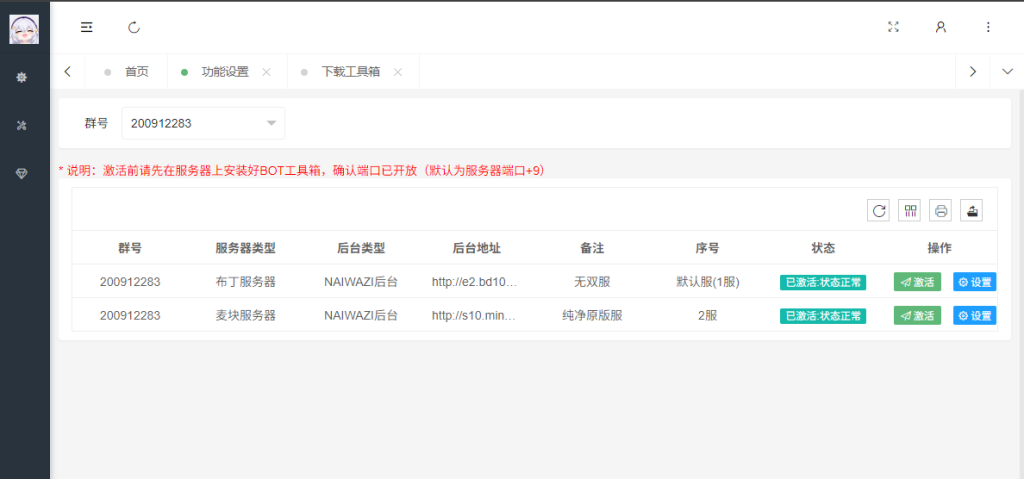Image resolution: width=1024 pixels, height=479 pixels.
Task: Click the http://e2.bd10... address cell
Action: pos(477,282)
